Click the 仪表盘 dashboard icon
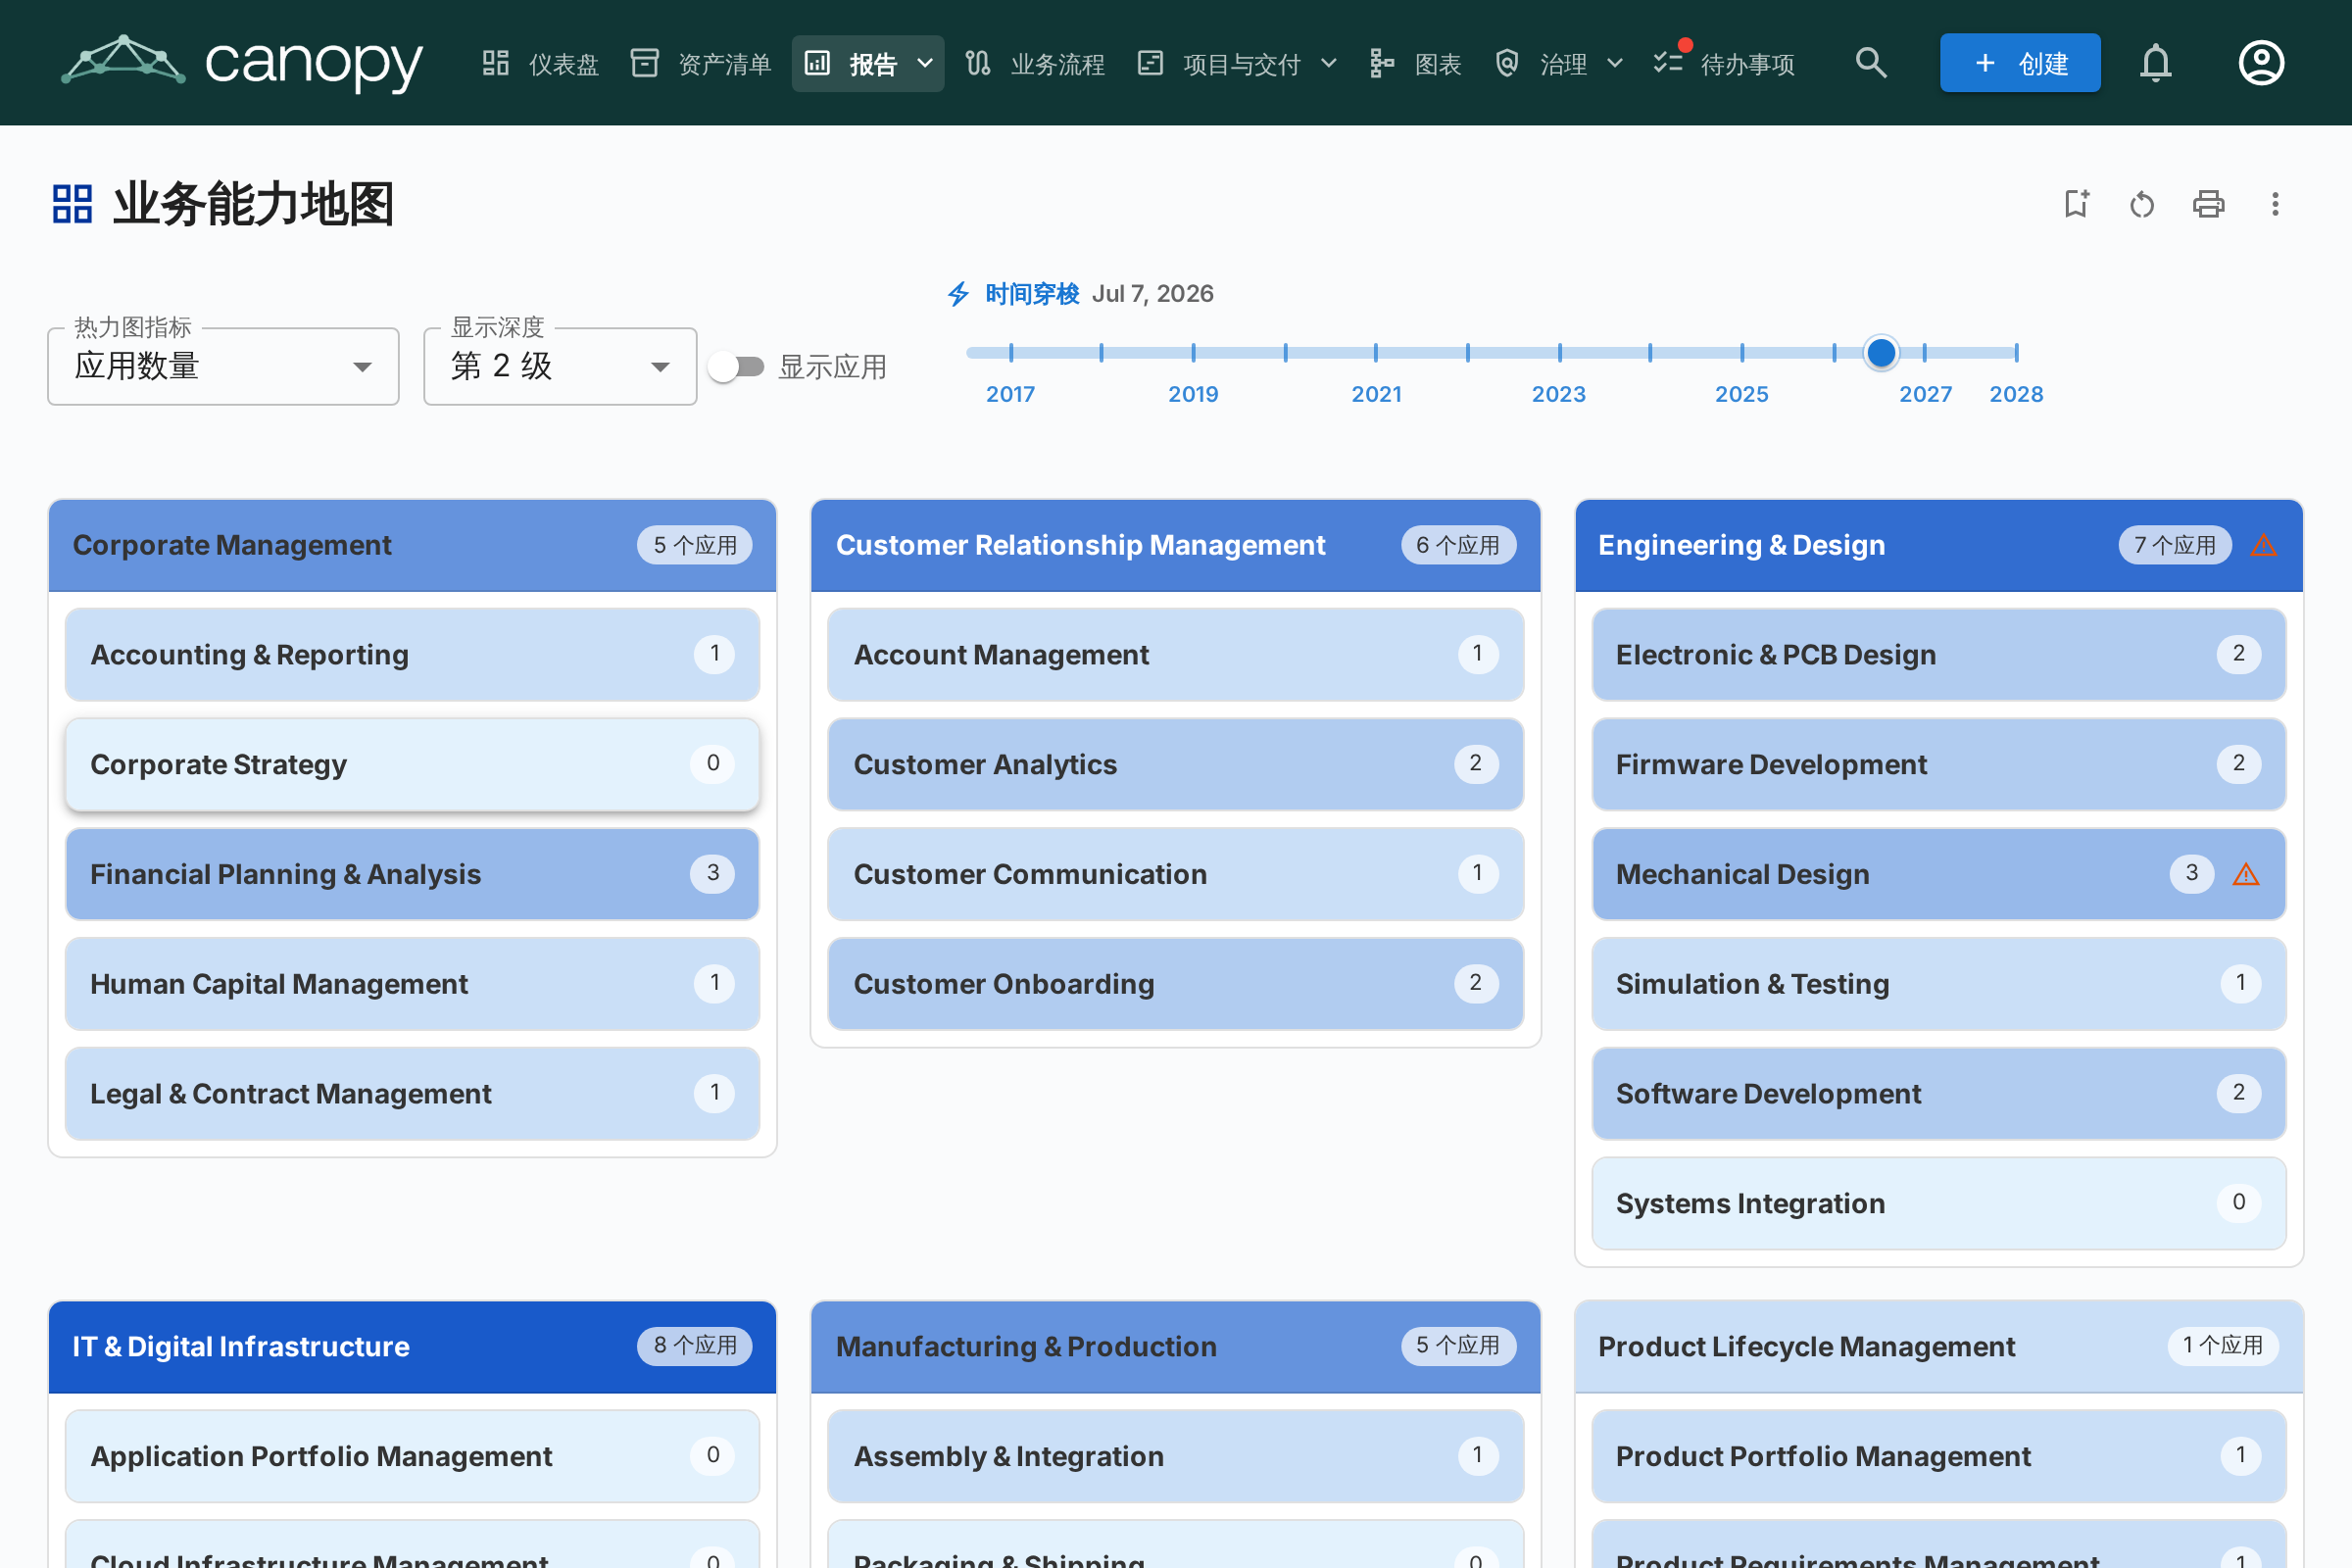 coord(496,64)
